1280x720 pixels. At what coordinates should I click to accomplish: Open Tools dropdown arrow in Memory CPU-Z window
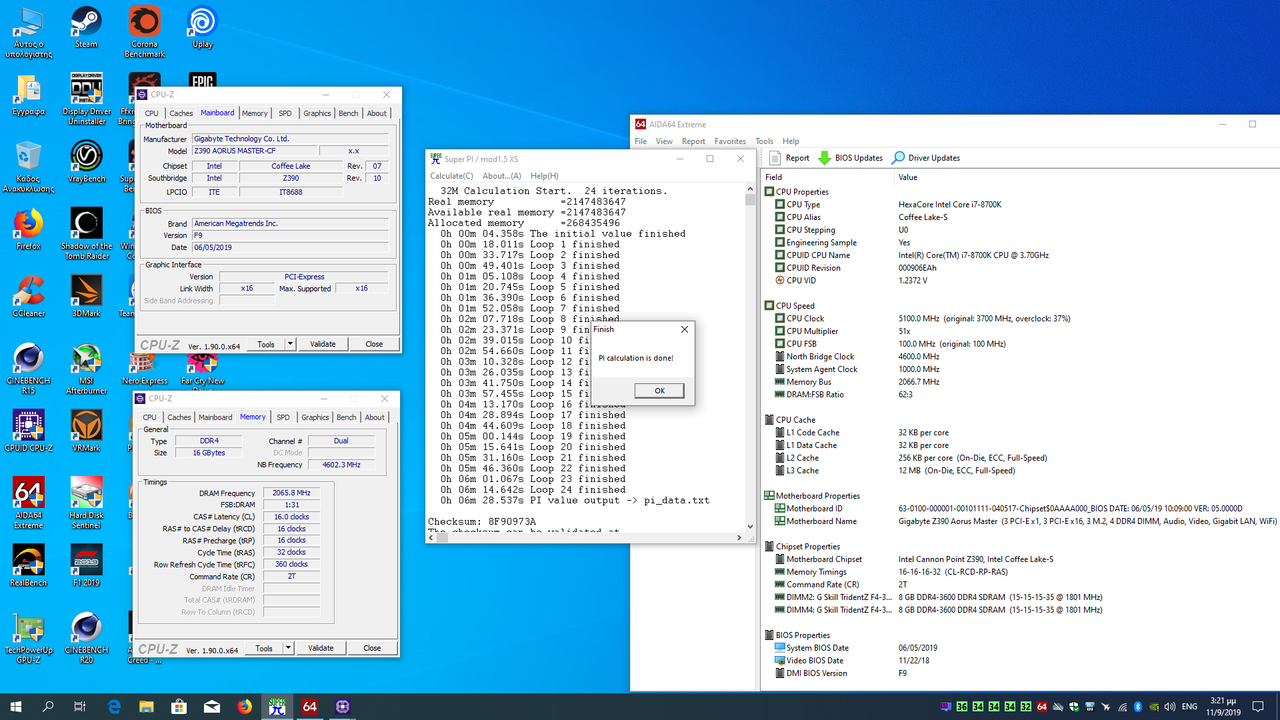[290, 648]
